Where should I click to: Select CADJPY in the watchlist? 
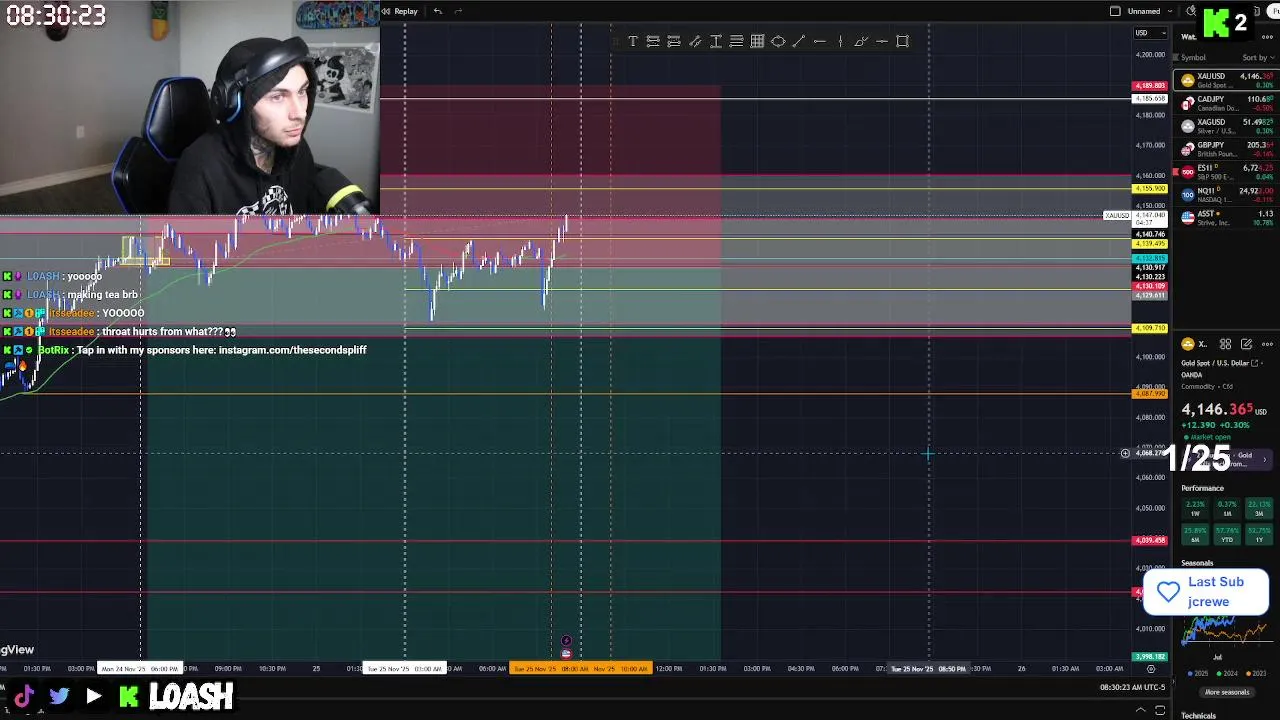pos(1227,103)
